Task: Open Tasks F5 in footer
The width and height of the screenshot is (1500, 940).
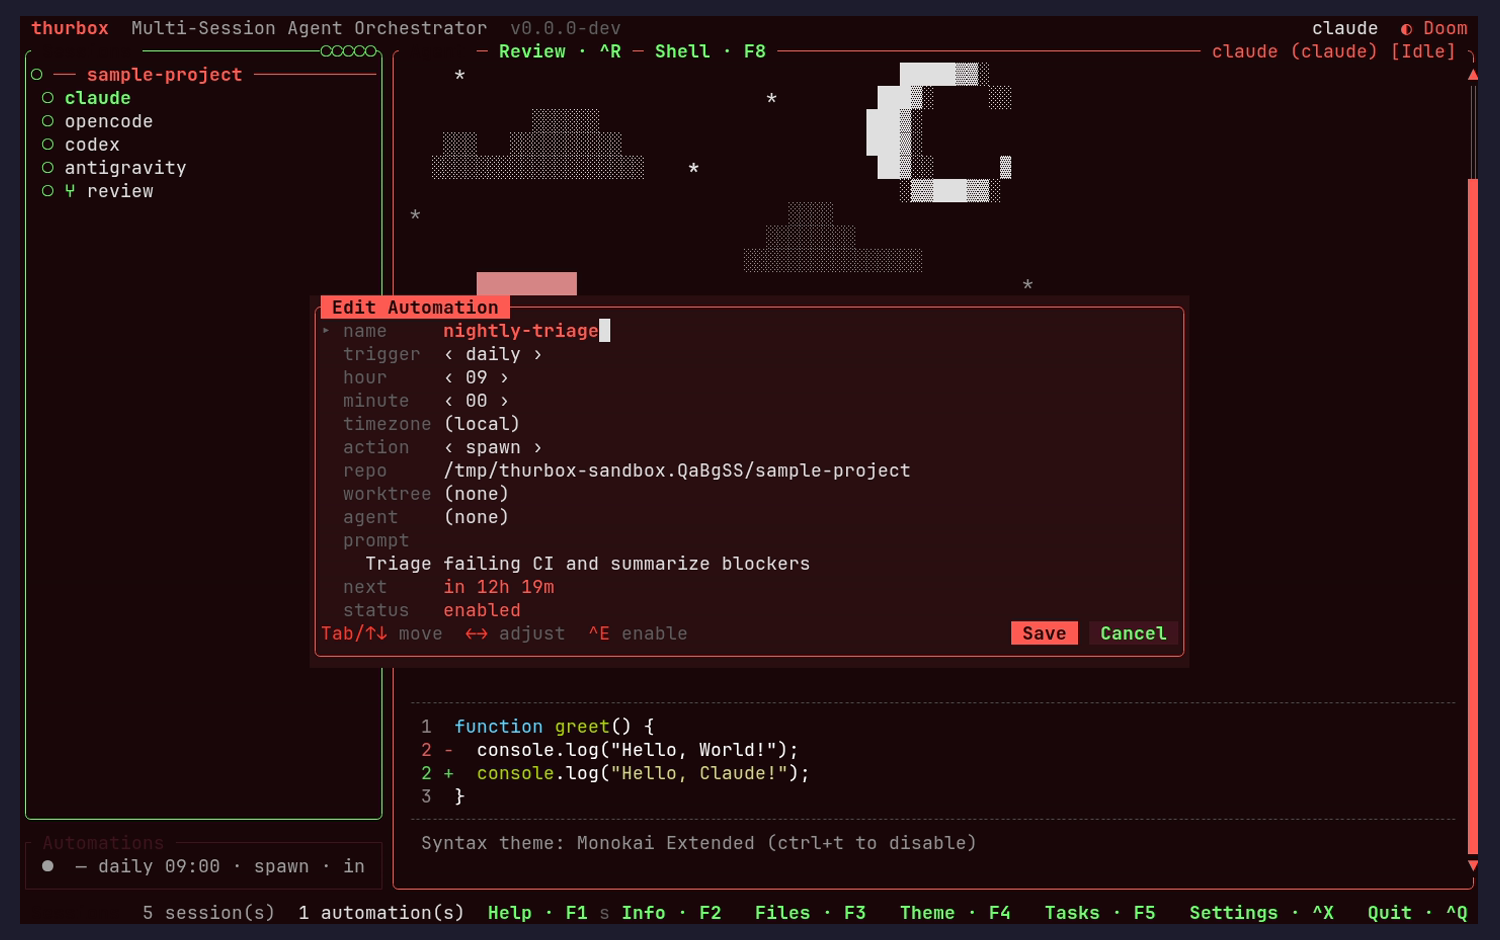Action: pos(1100,913)
